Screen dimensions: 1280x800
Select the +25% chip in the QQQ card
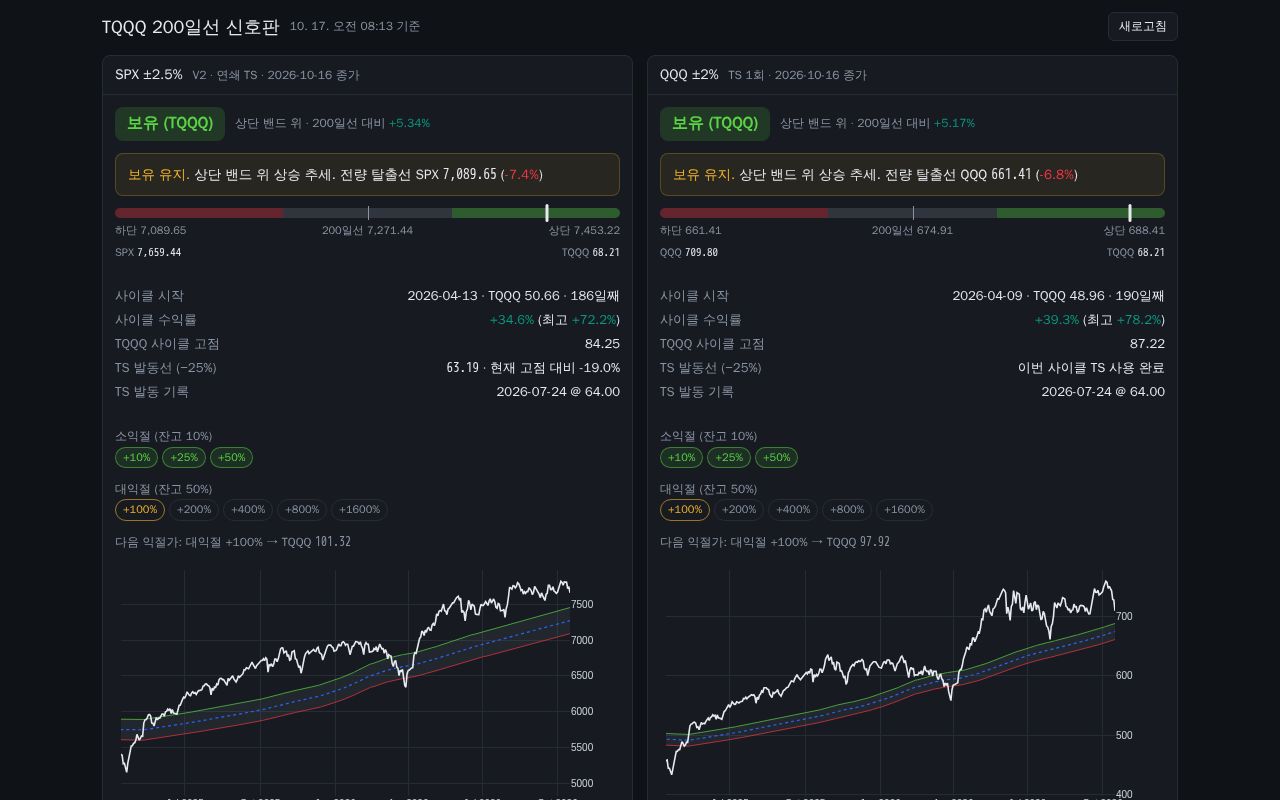(729, 457)
